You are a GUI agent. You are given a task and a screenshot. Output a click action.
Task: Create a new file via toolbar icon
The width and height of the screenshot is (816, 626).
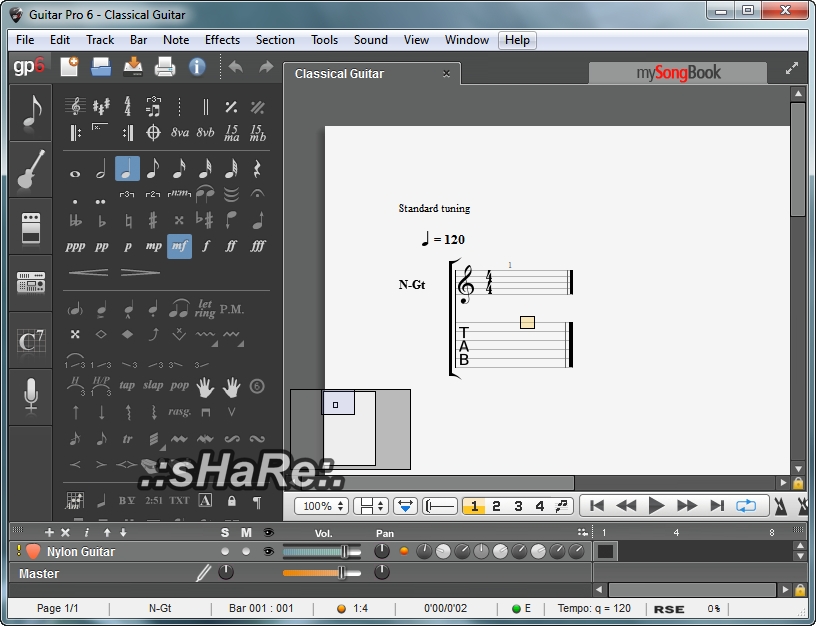click(x=69, y=67)
